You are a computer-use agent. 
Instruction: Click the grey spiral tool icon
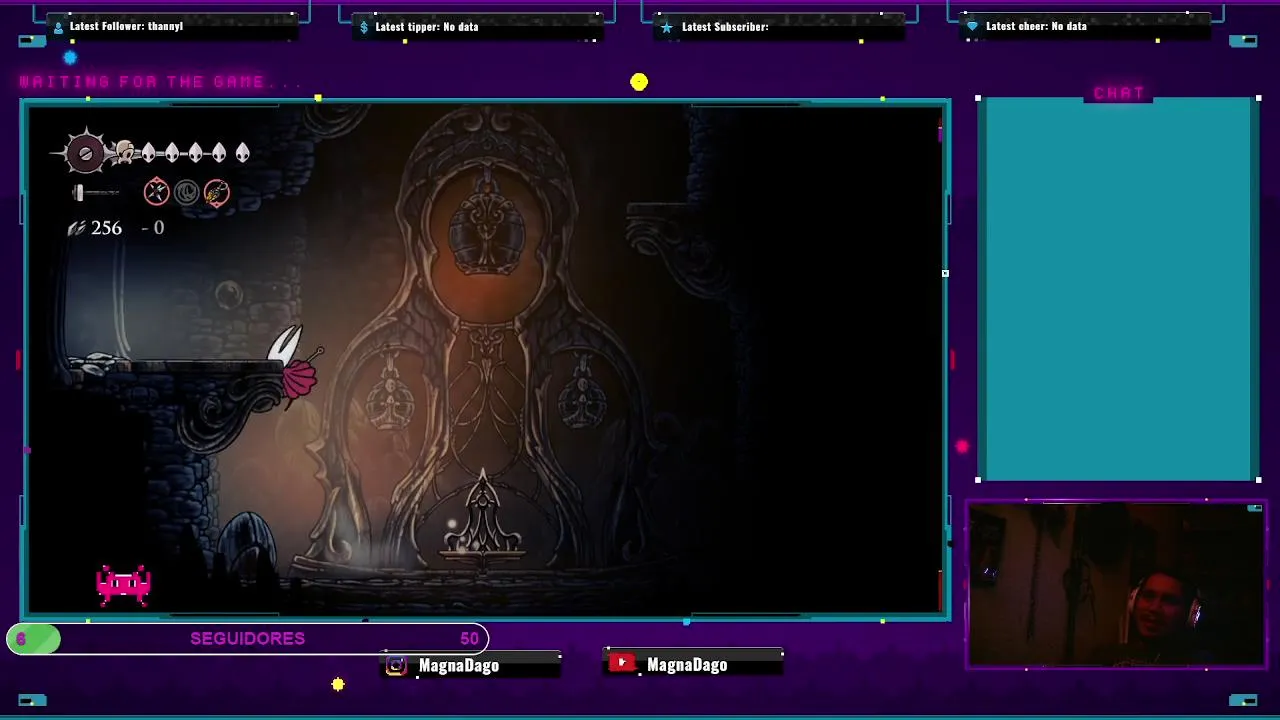[186, 192]
